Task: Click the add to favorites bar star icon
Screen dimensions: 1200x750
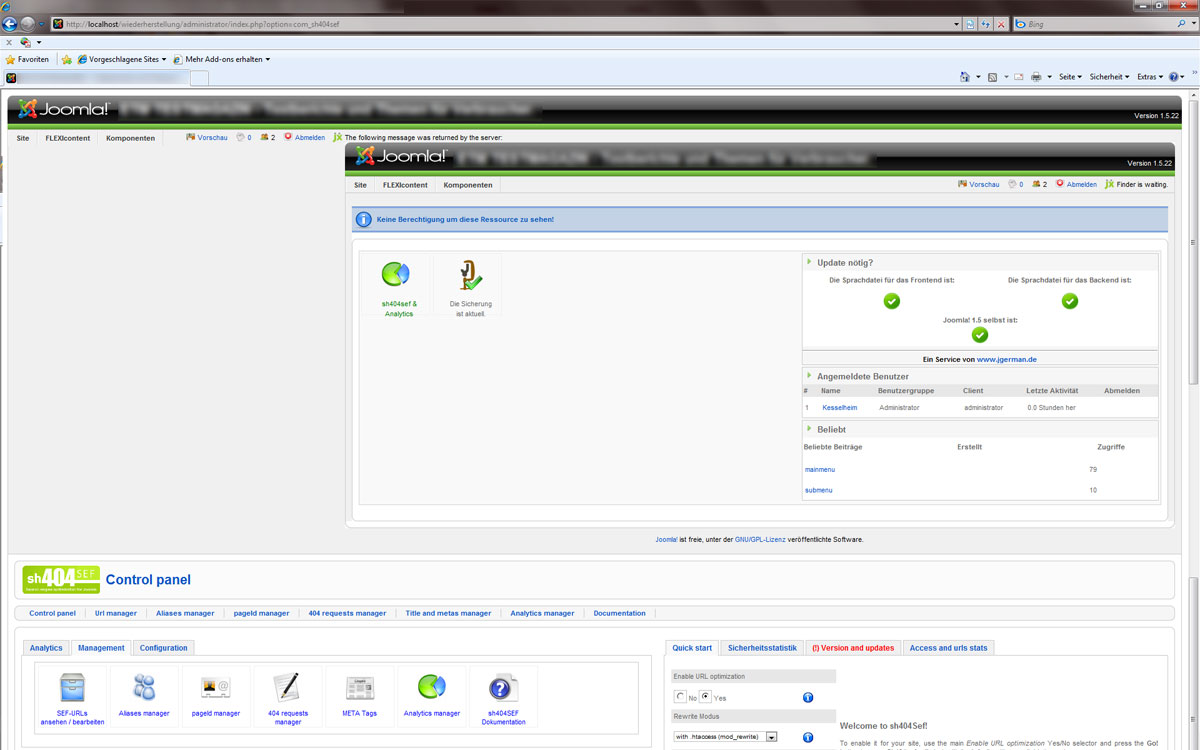Action: tap(67, 59)
